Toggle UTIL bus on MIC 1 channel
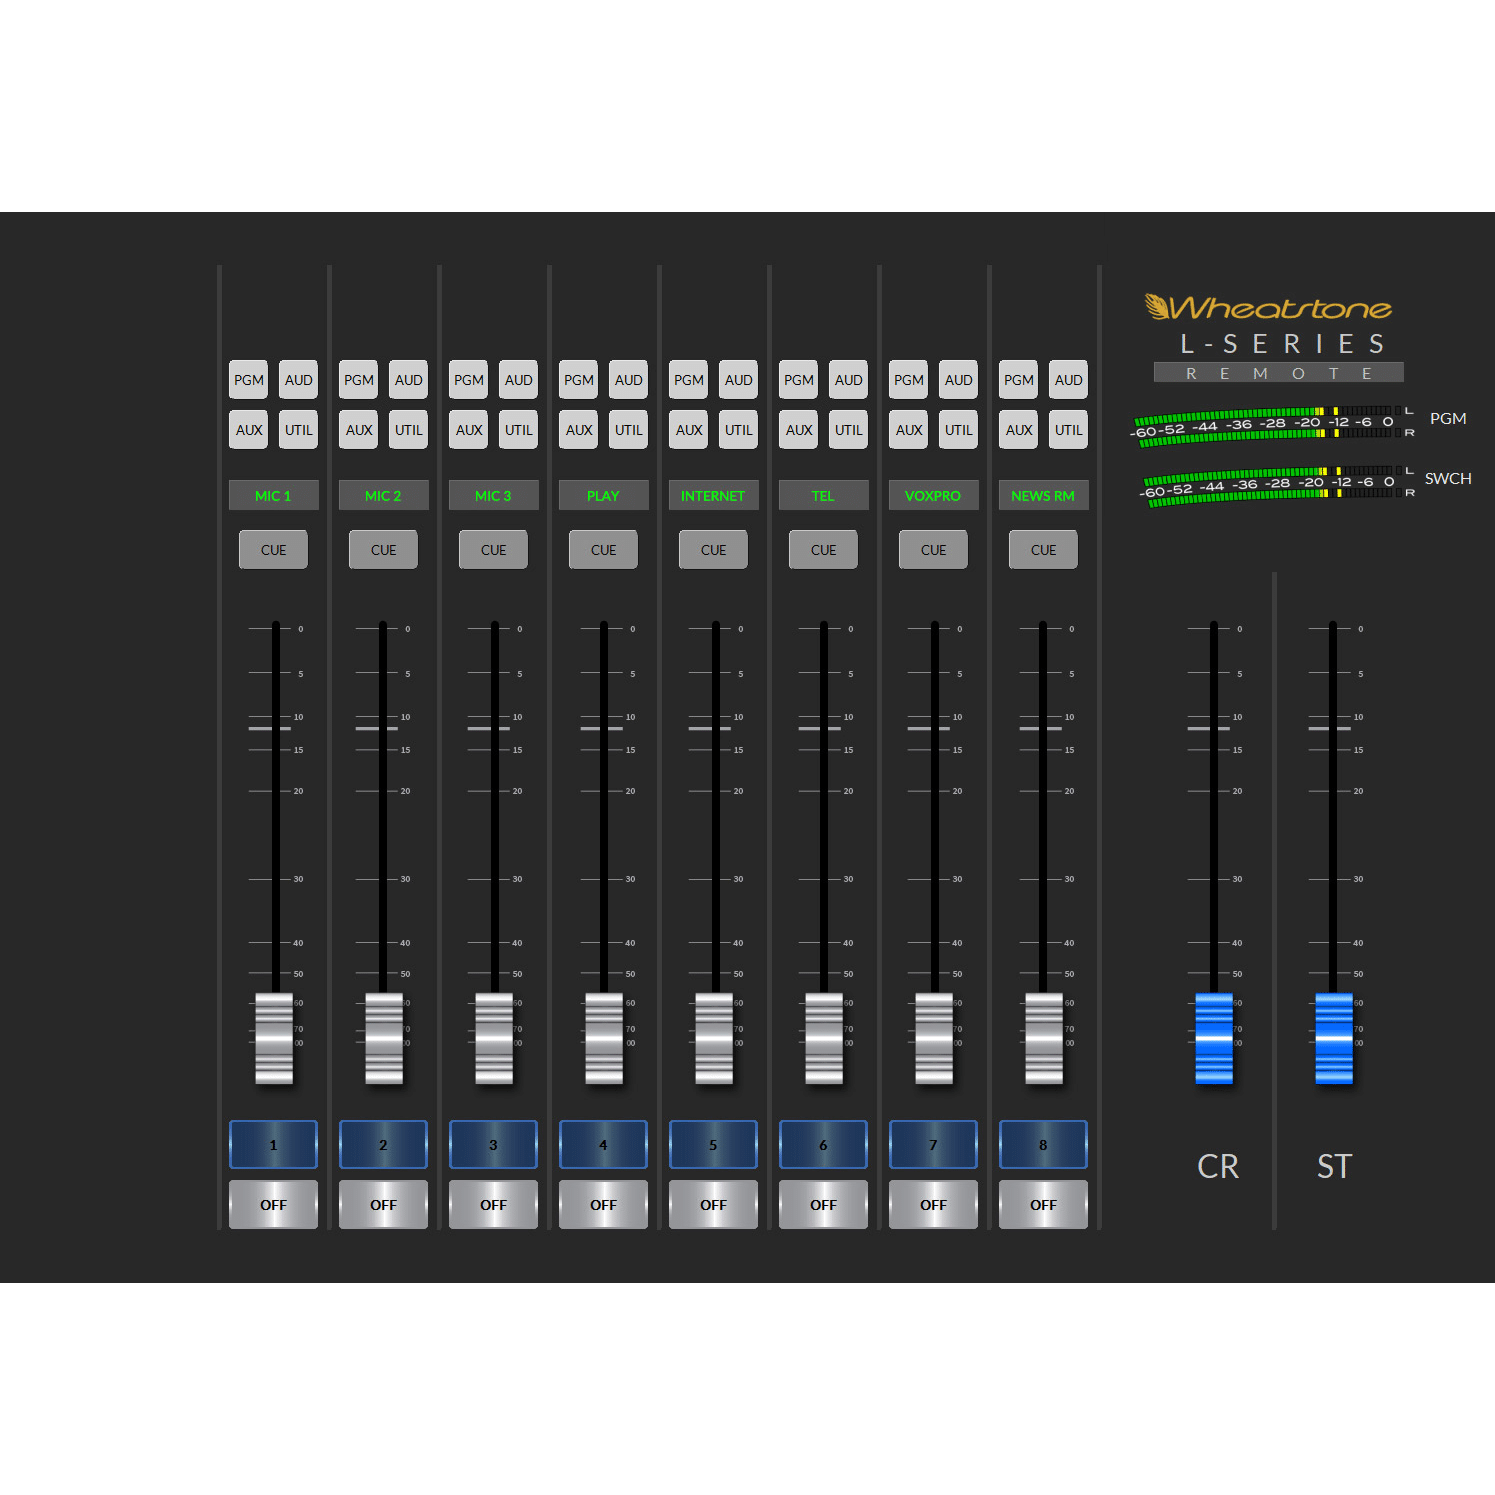 [x=298, y=430]
